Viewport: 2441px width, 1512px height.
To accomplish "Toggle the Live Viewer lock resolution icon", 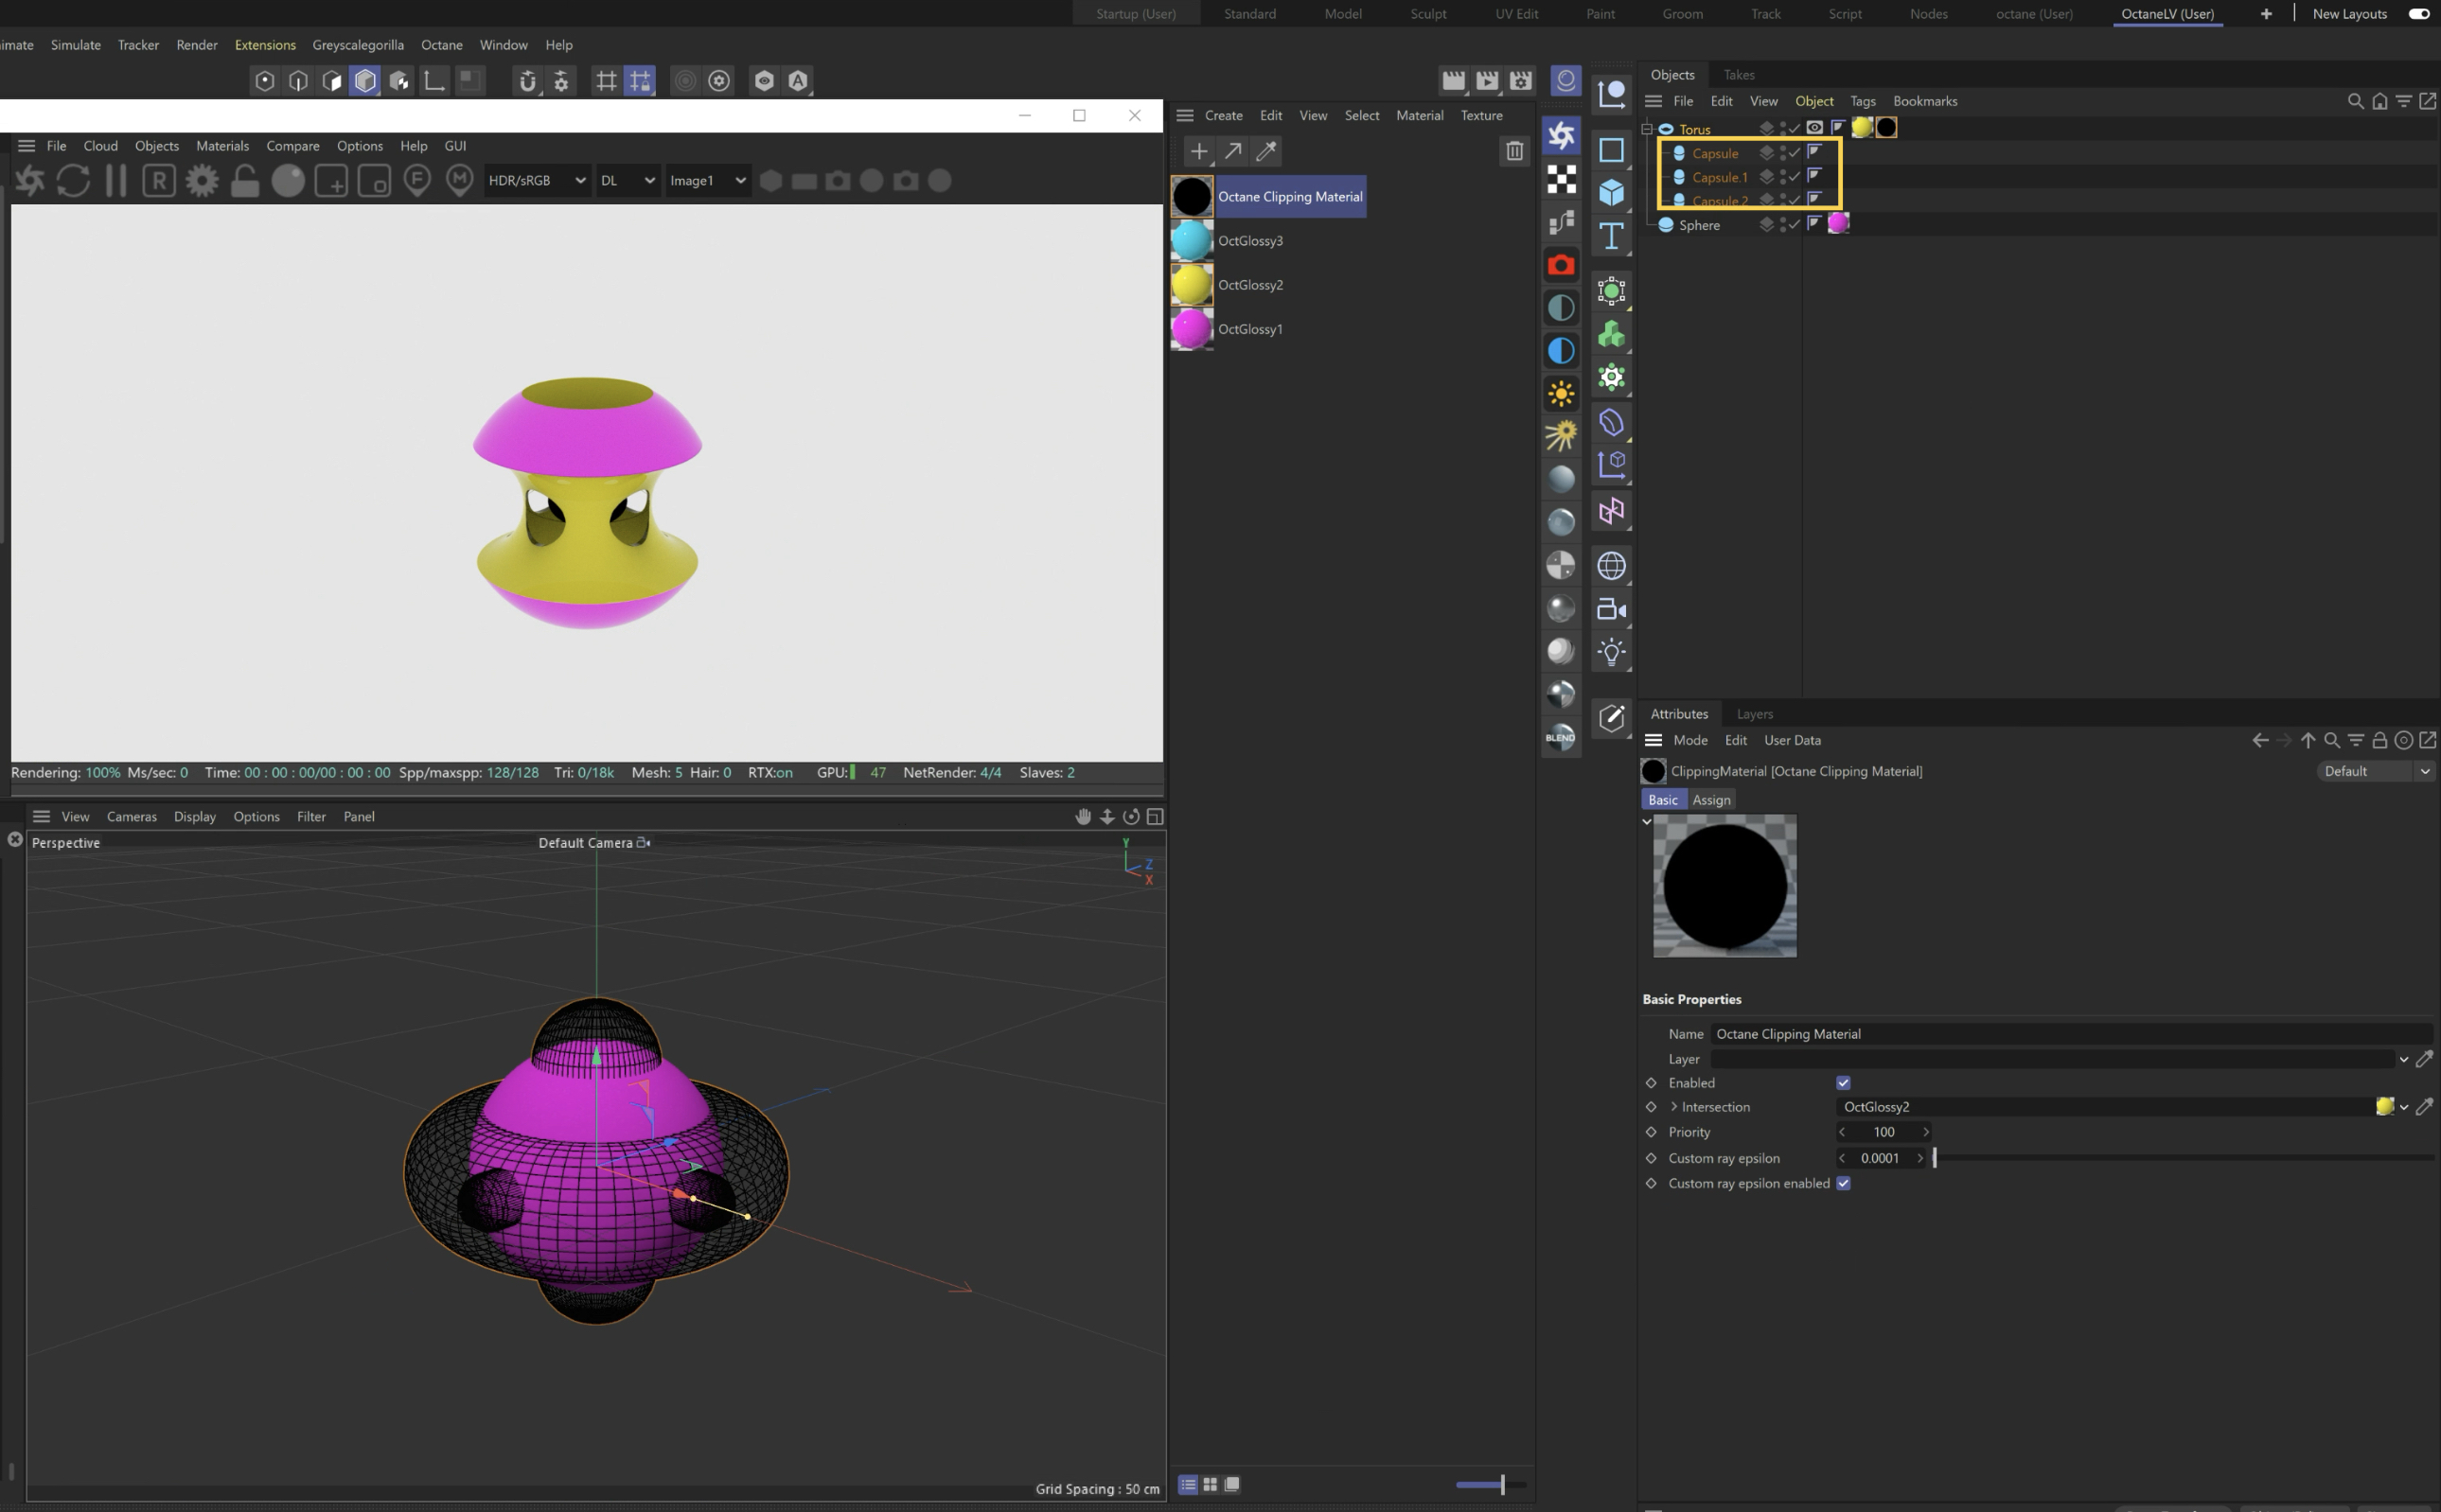I will click(245, 181).
